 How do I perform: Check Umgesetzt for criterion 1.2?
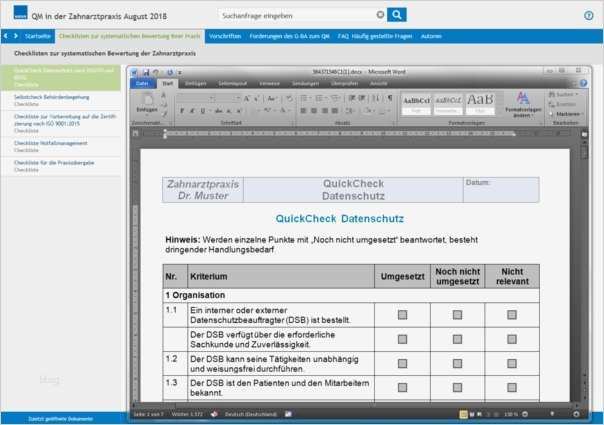click(x=402, y=363)
